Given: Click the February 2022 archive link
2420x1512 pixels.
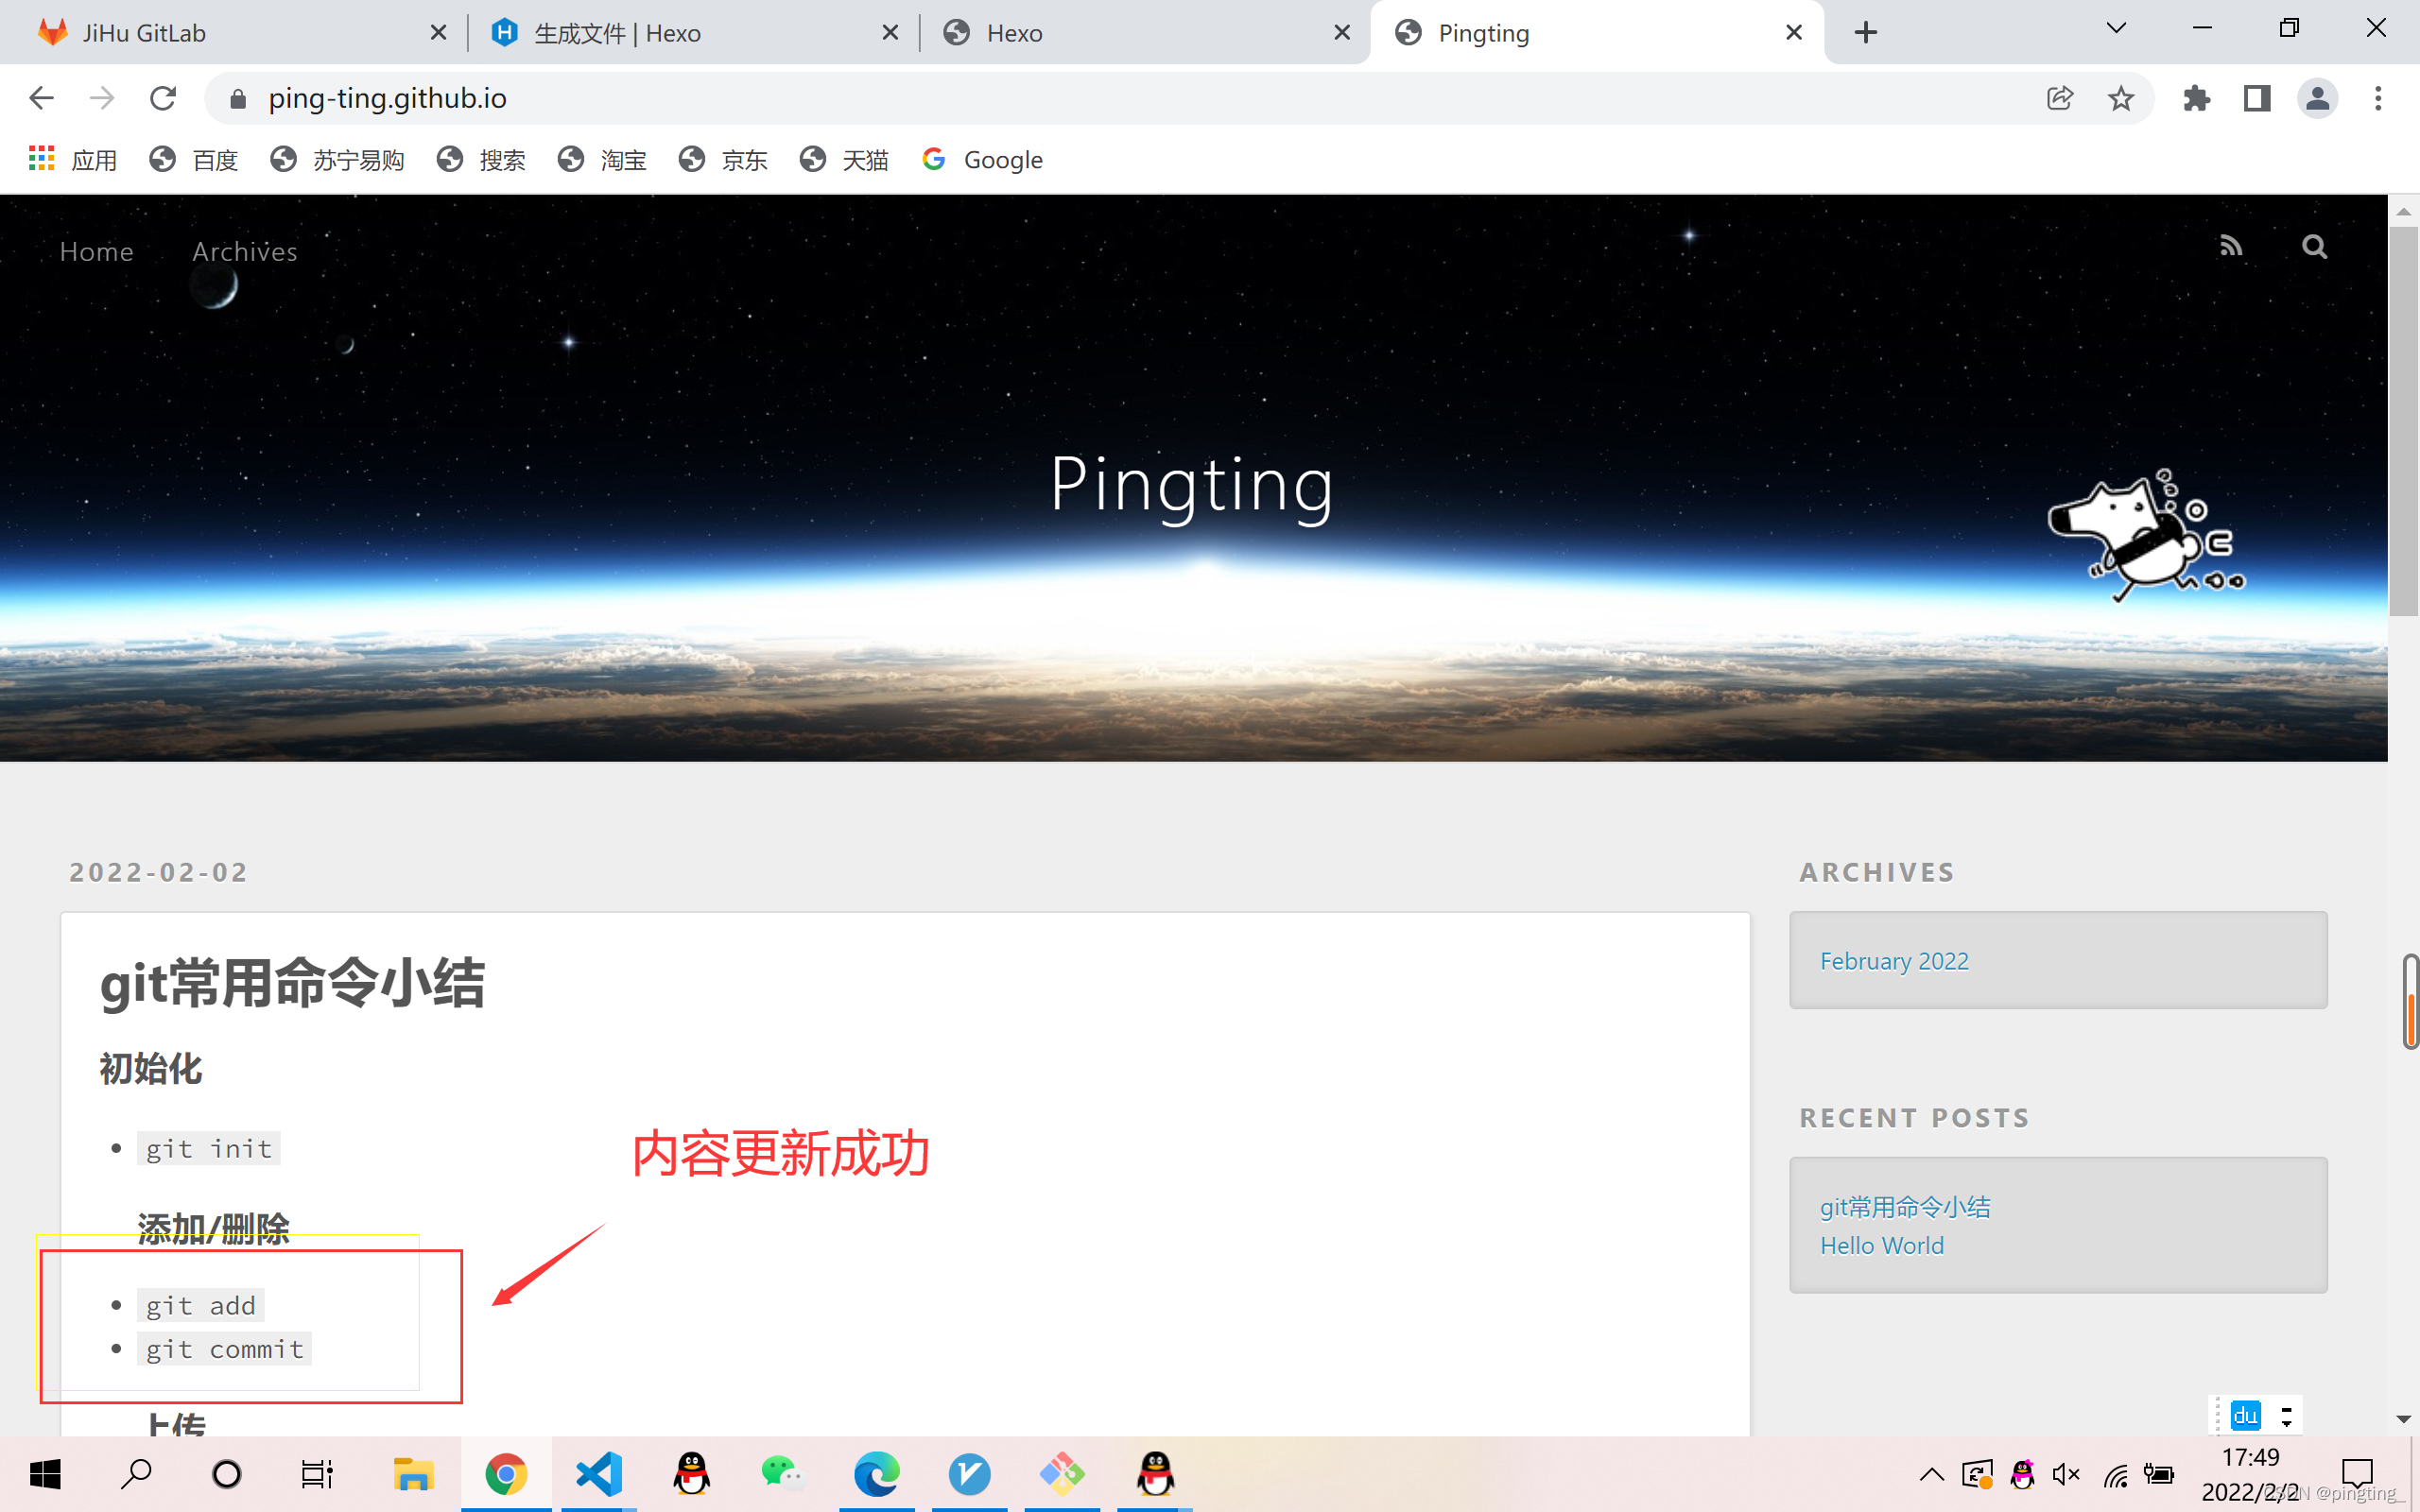Looking at the screenshot, I should 1893,960.
